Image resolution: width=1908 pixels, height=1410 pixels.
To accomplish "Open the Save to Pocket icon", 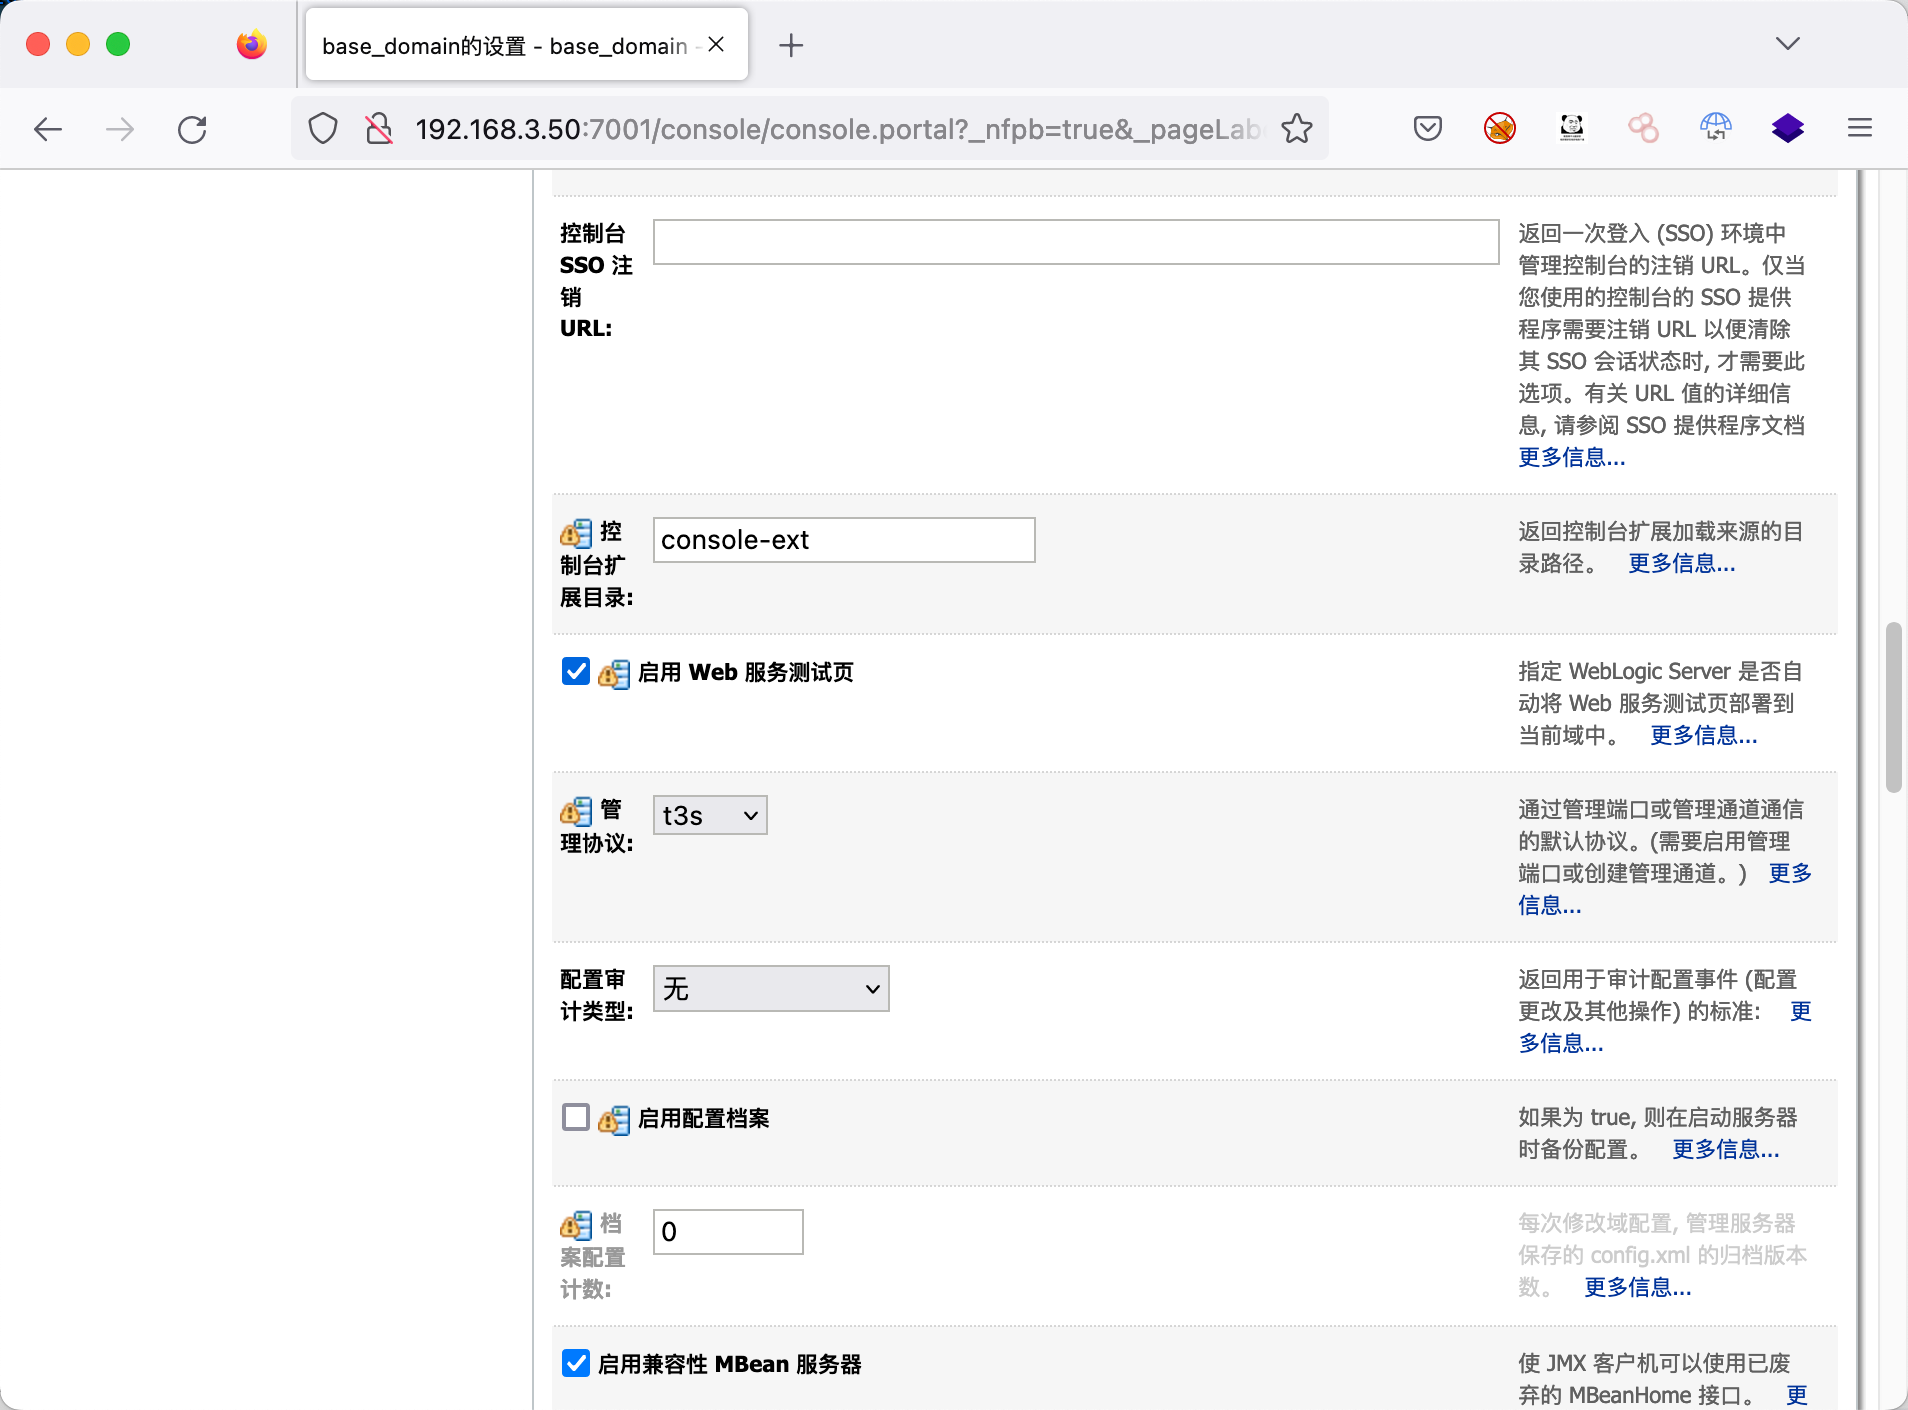I will 1427,128.
